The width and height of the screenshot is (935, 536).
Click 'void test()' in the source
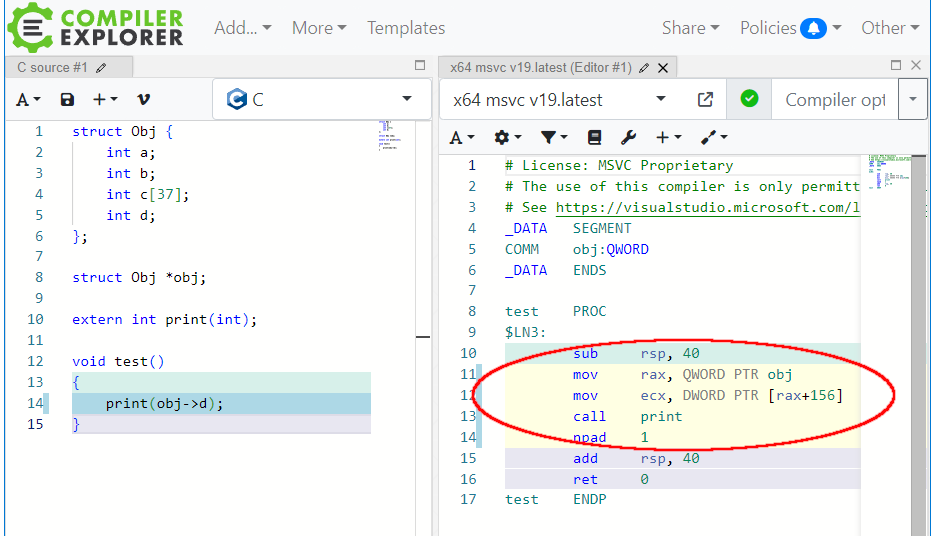tap(118, 361)
